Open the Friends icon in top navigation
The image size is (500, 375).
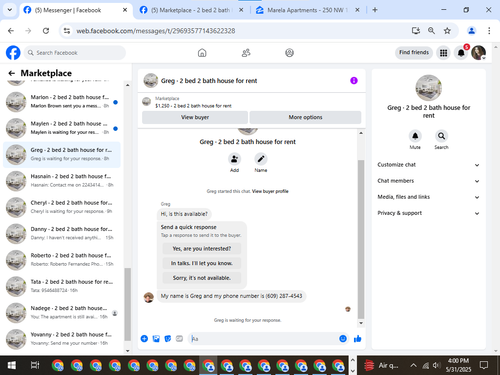[x=246, y=53]
